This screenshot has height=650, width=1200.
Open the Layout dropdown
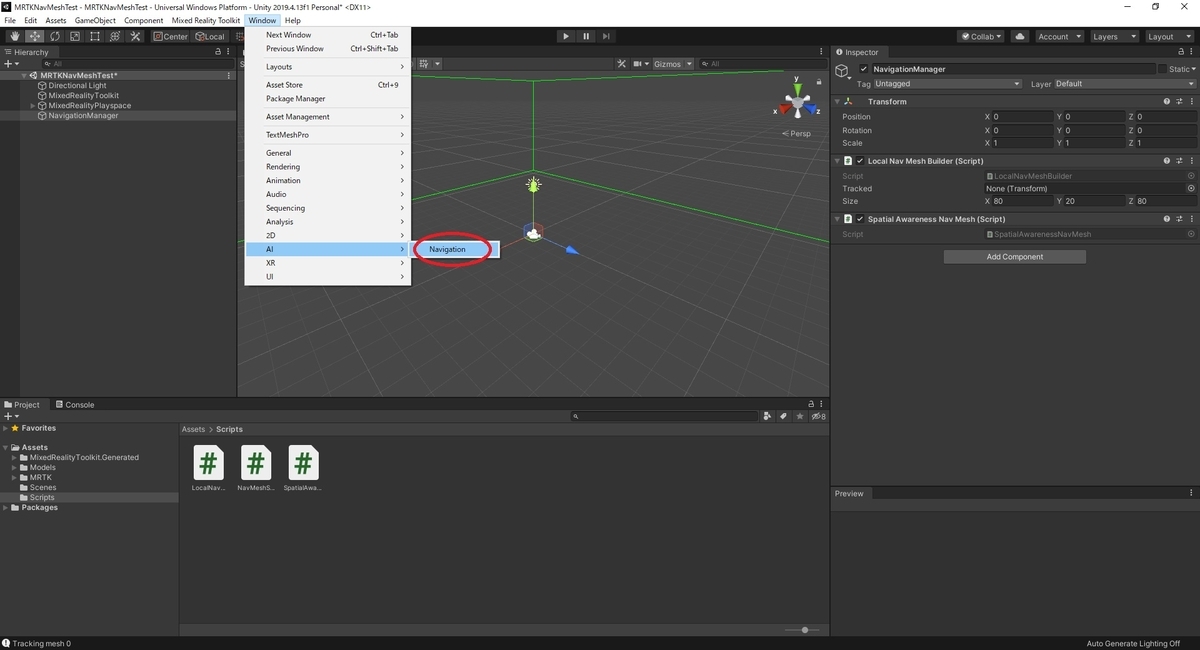pos(1168,36)
